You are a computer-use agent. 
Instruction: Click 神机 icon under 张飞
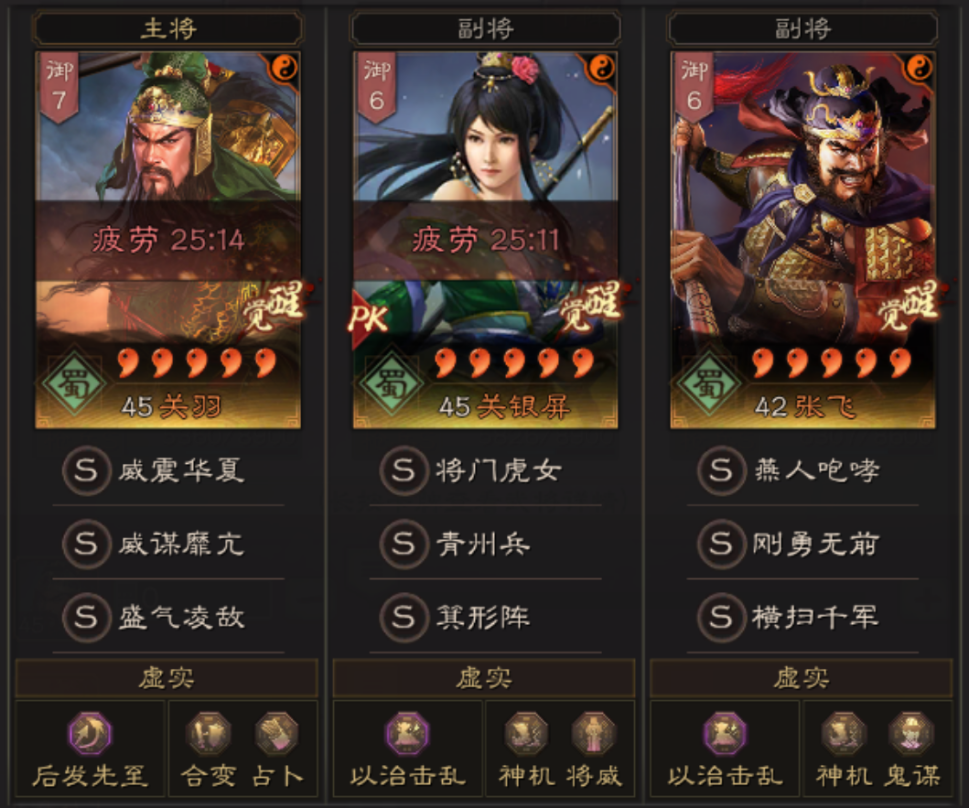844,734
